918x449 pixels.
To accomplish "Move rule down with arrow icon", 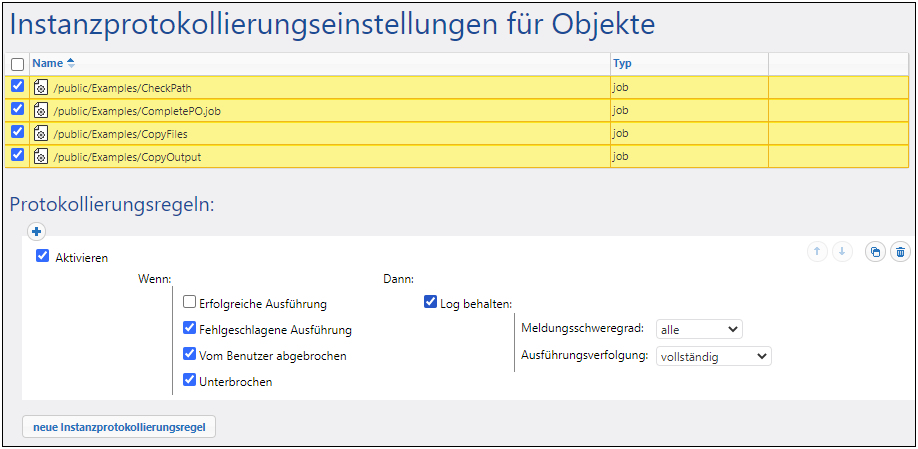I will (842, 252).
